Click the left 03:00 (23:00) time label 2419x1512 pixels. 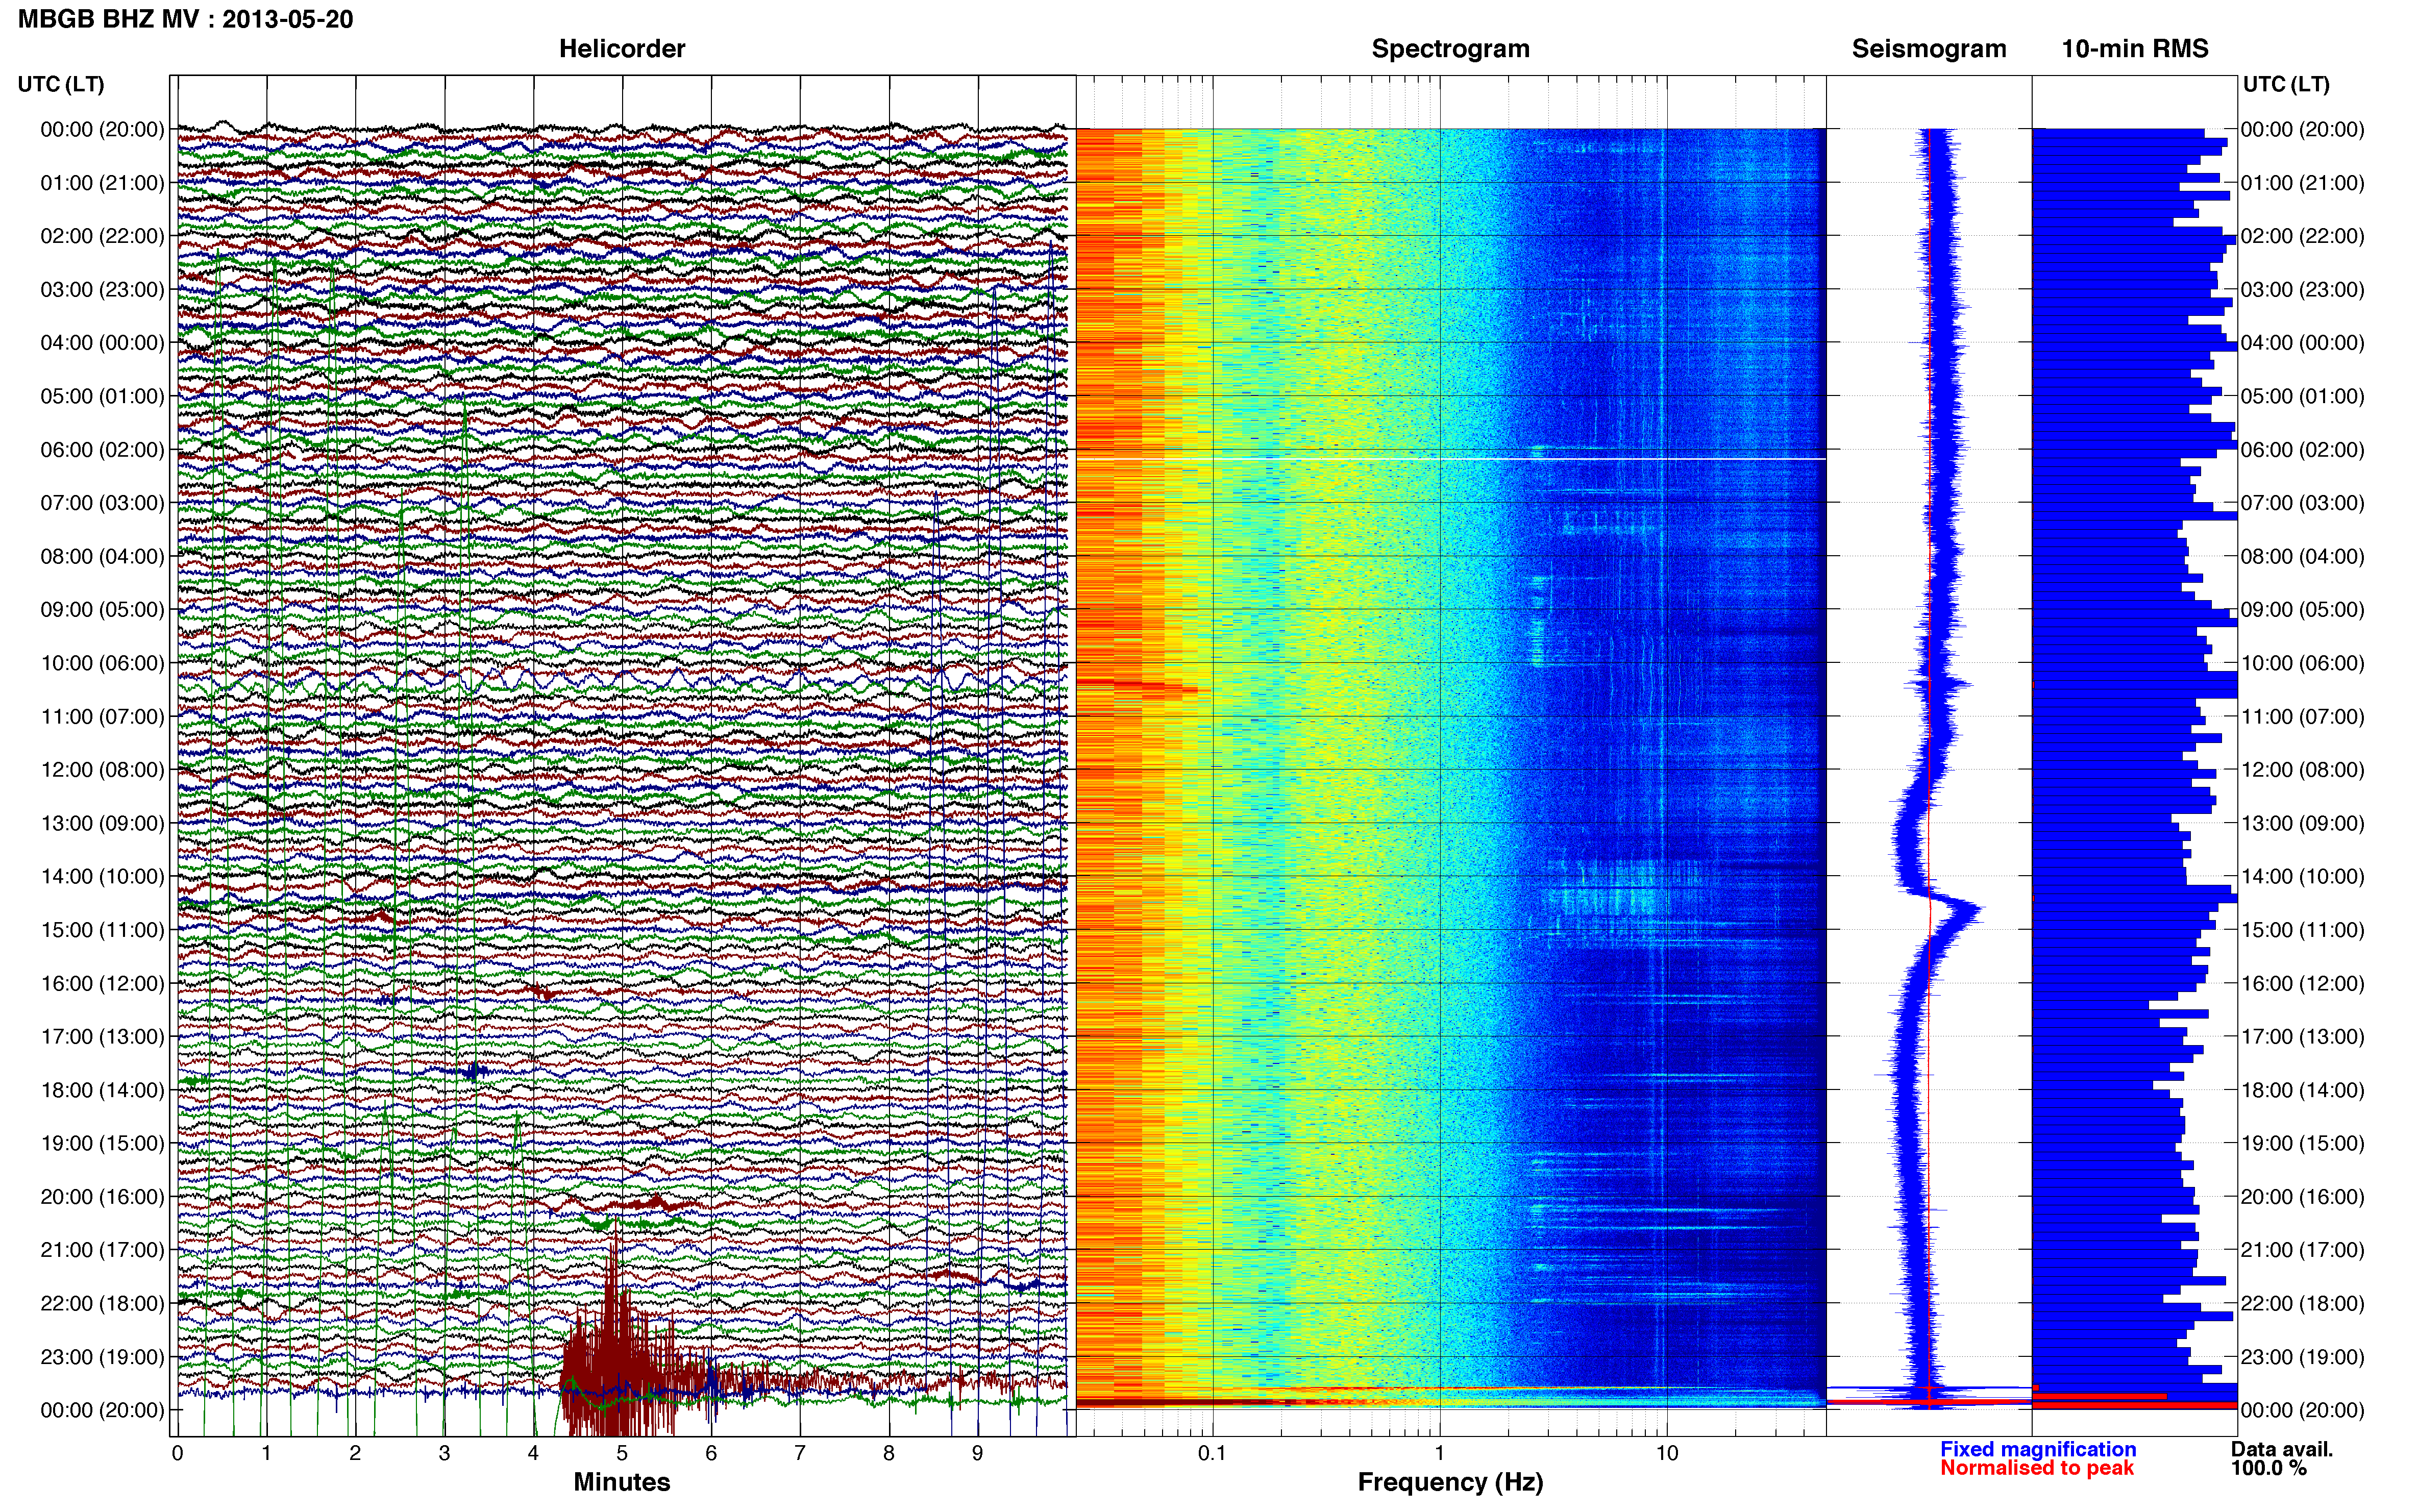pyautogui.click(x=102, y=290)
